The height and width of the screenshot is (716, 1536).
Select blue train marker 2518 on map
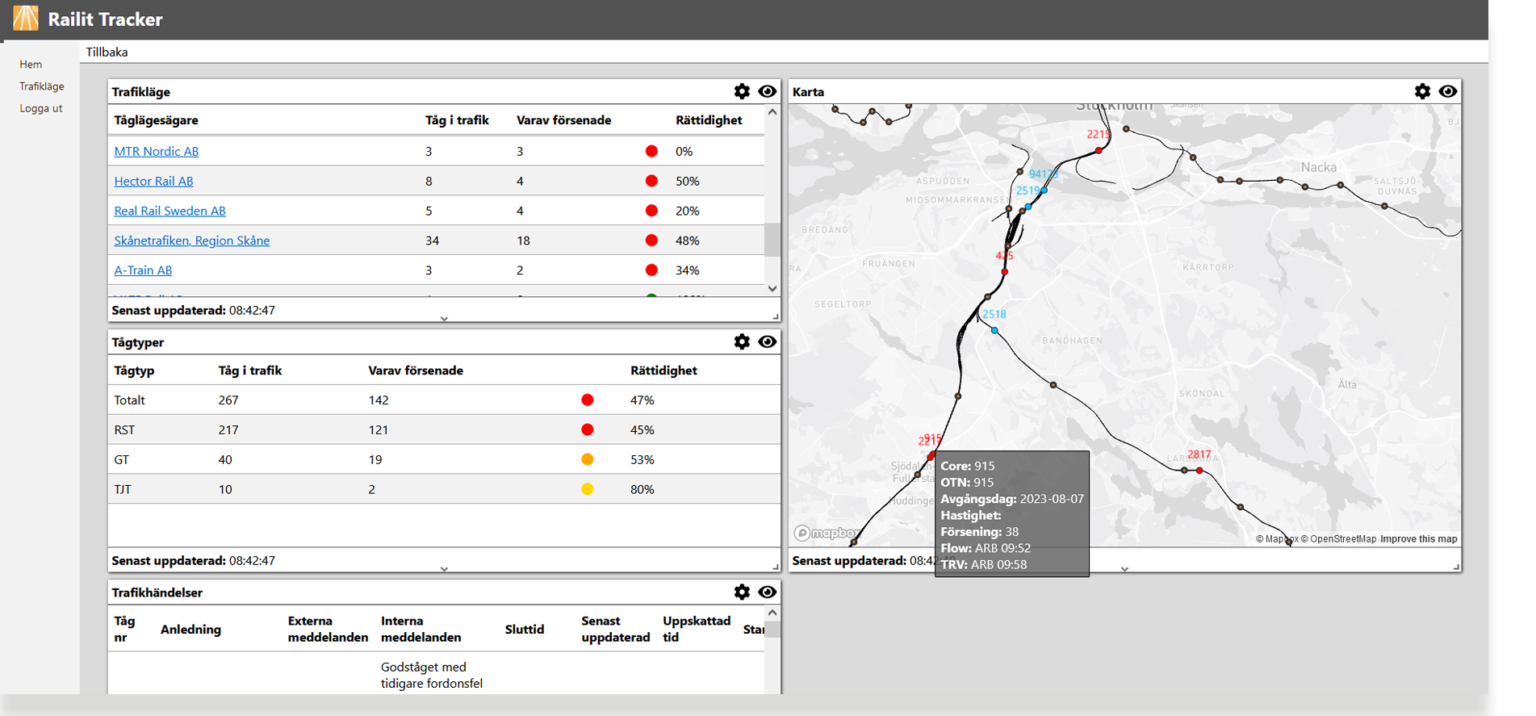click(x=993, y=328)
